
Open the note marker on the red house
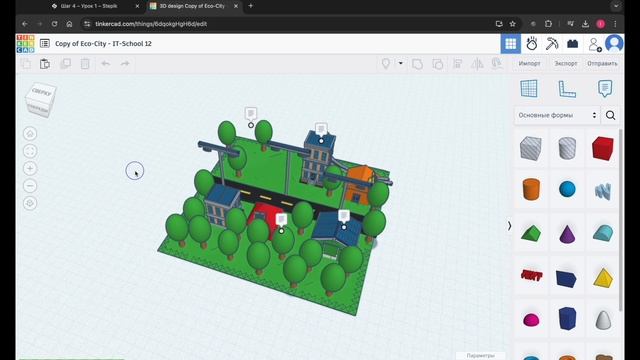tap(281, 220)
